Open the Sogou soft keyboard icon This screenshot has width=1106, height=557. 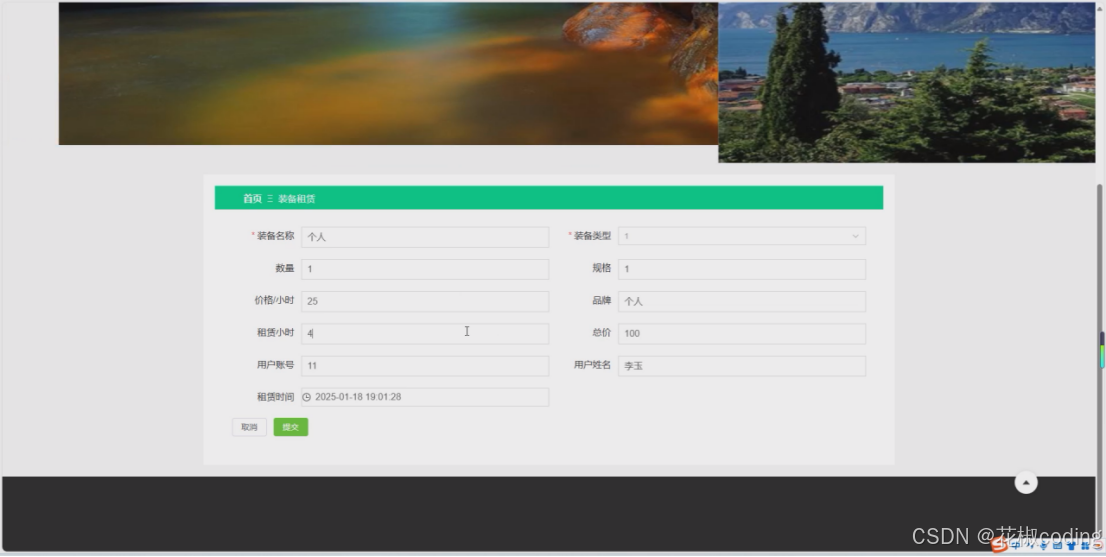point(1057,545)
